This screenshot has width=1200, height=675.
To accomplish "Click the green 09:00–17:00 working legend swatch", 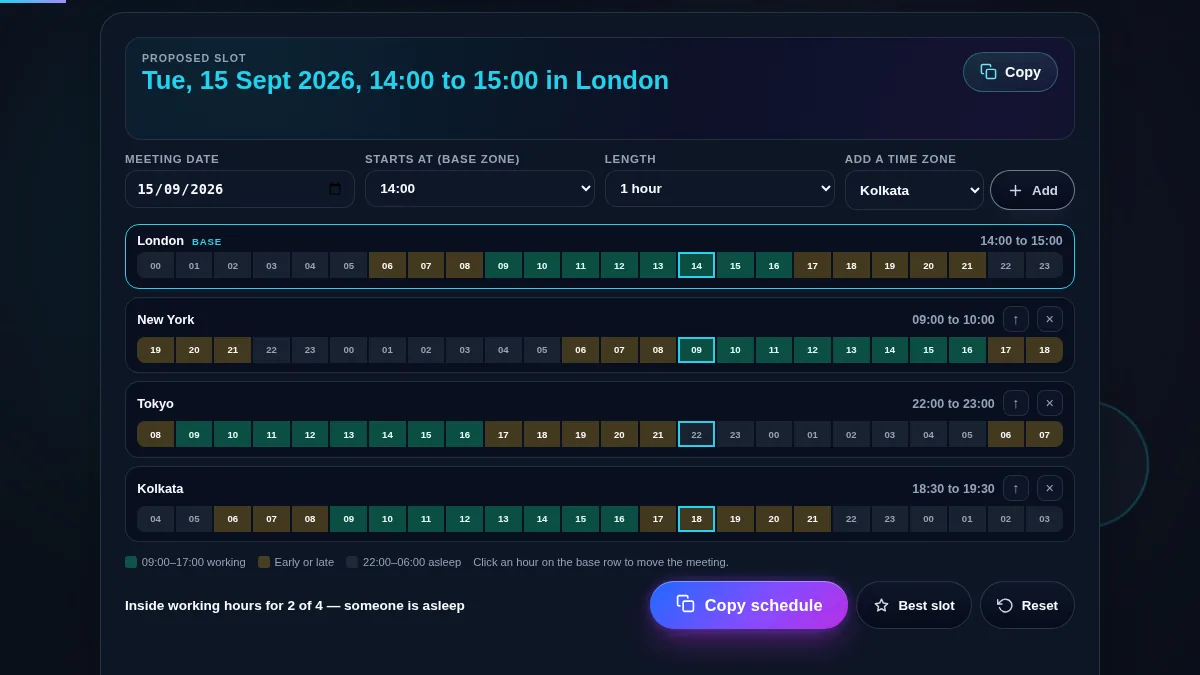I will (x=131, y=562).
